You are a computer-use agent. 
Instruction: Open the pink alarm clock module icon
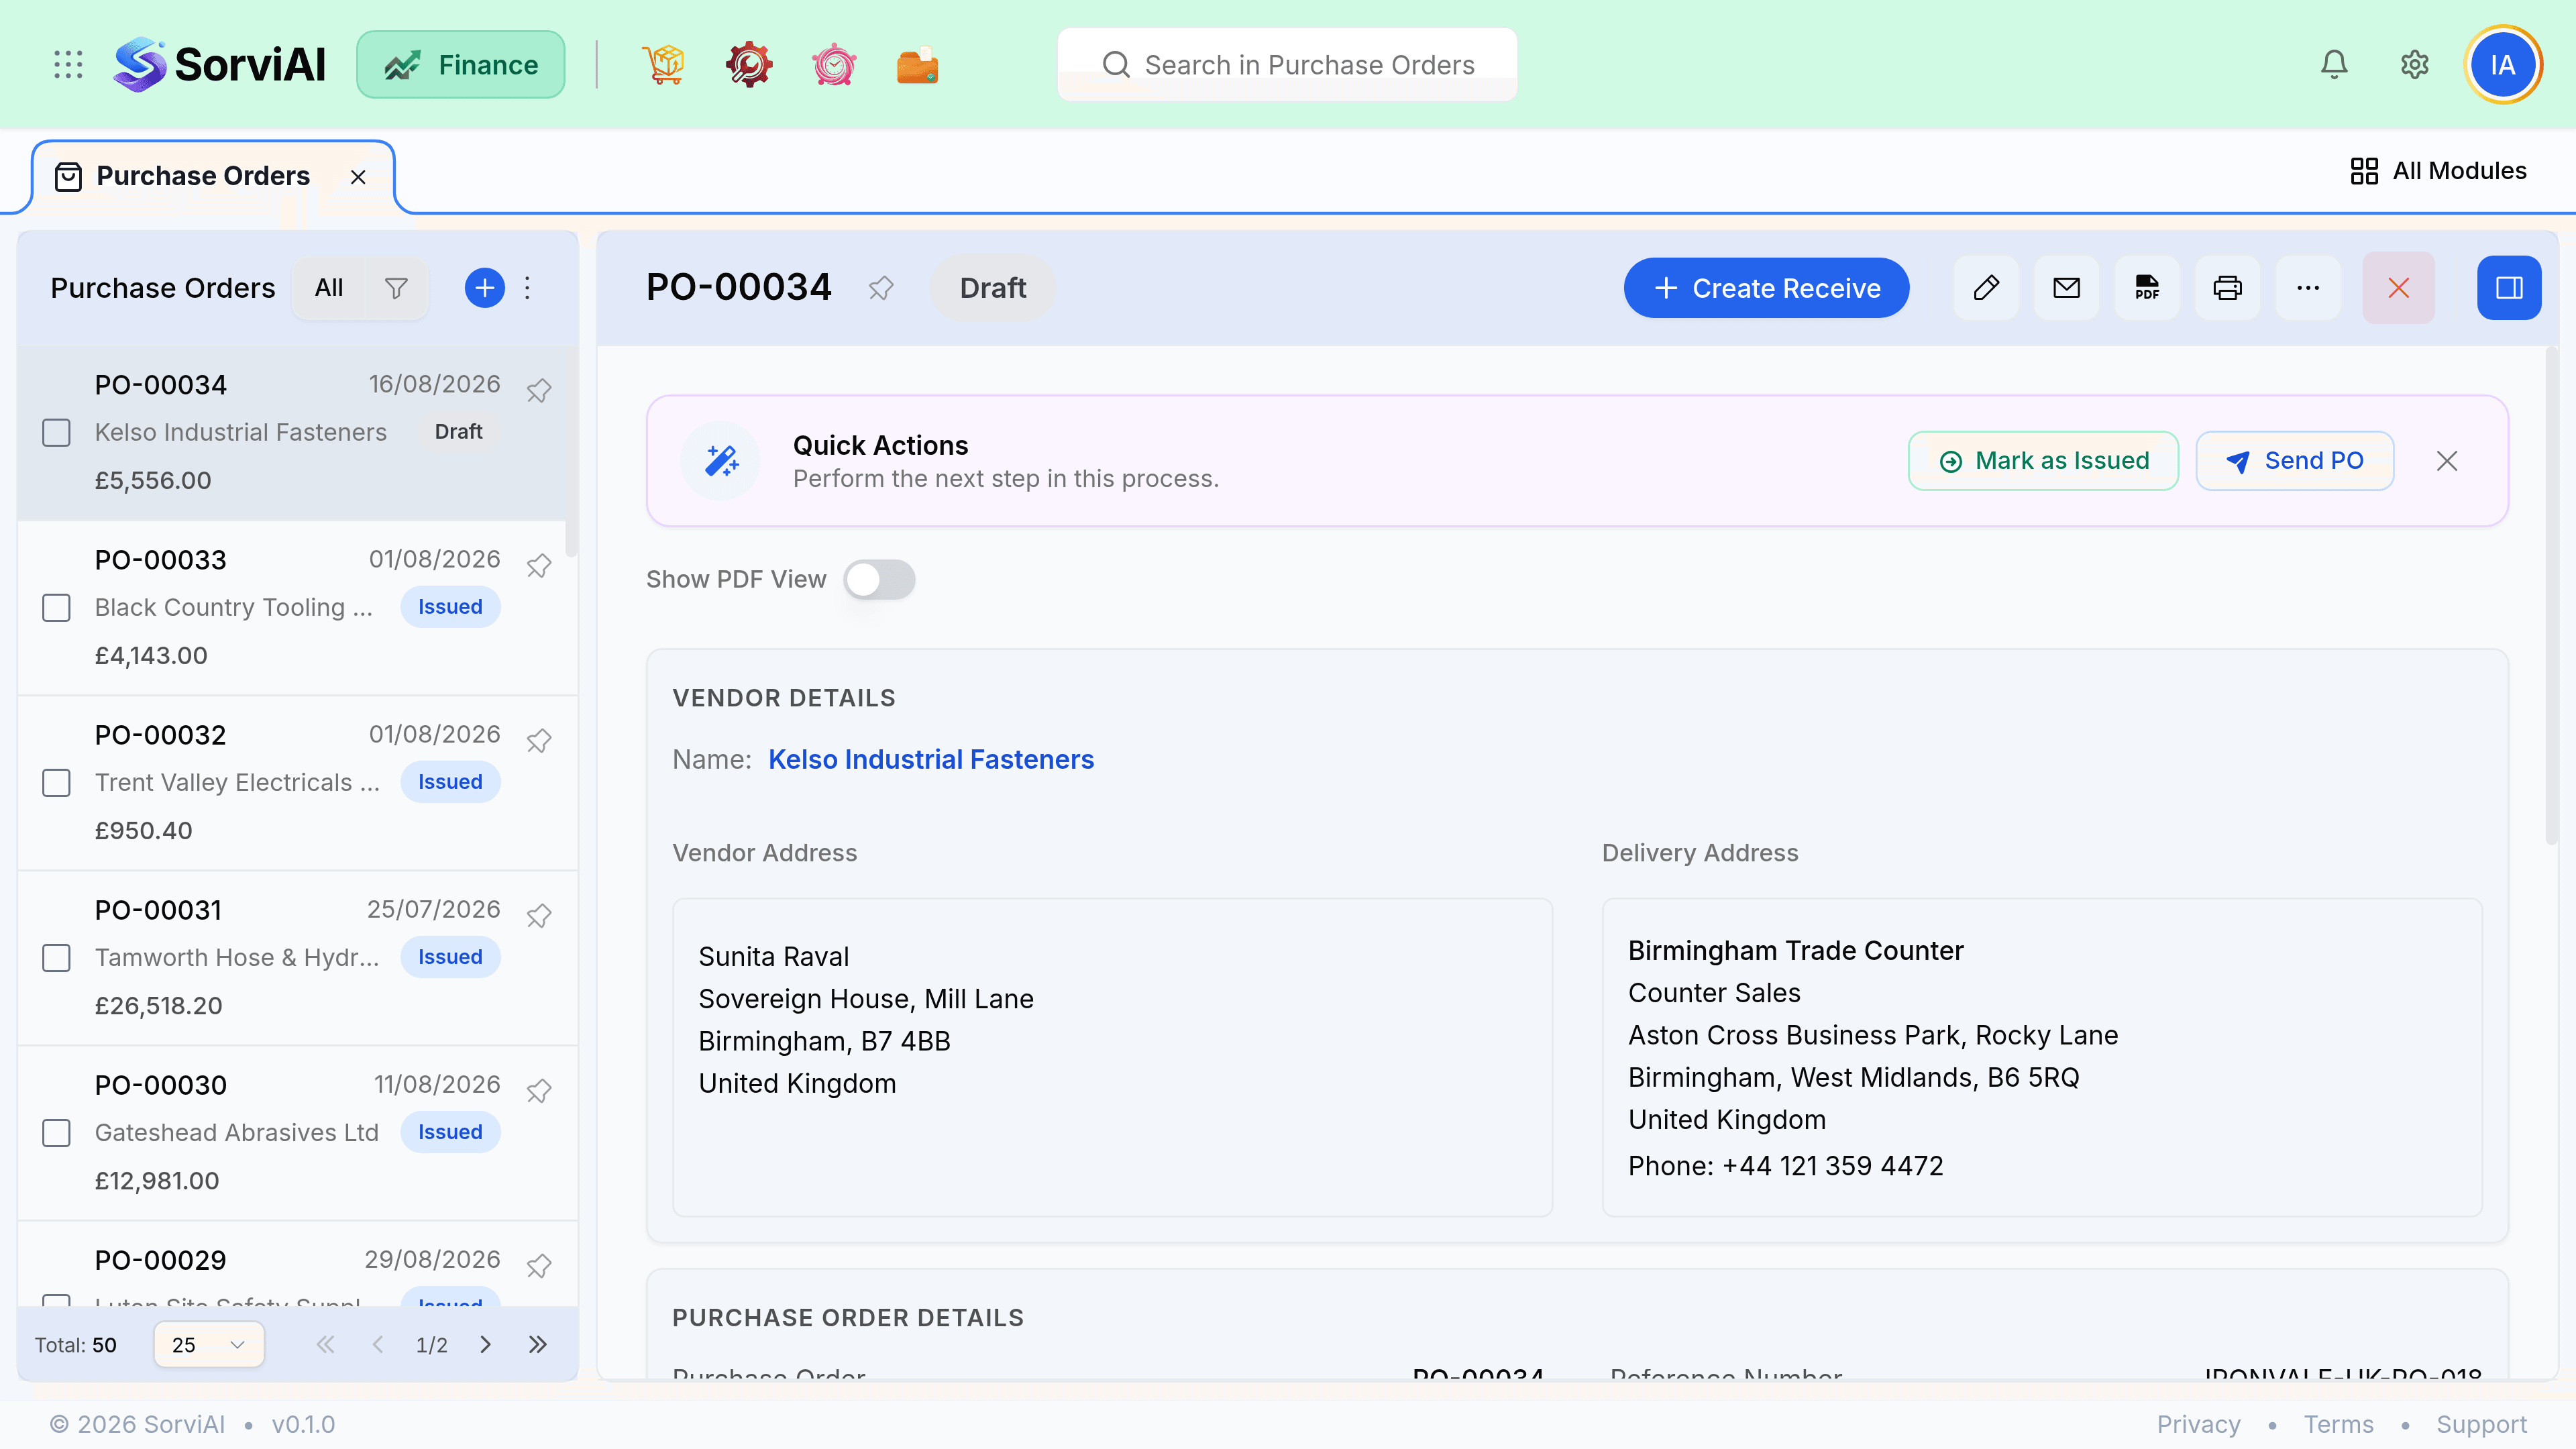tap(833, 65)
